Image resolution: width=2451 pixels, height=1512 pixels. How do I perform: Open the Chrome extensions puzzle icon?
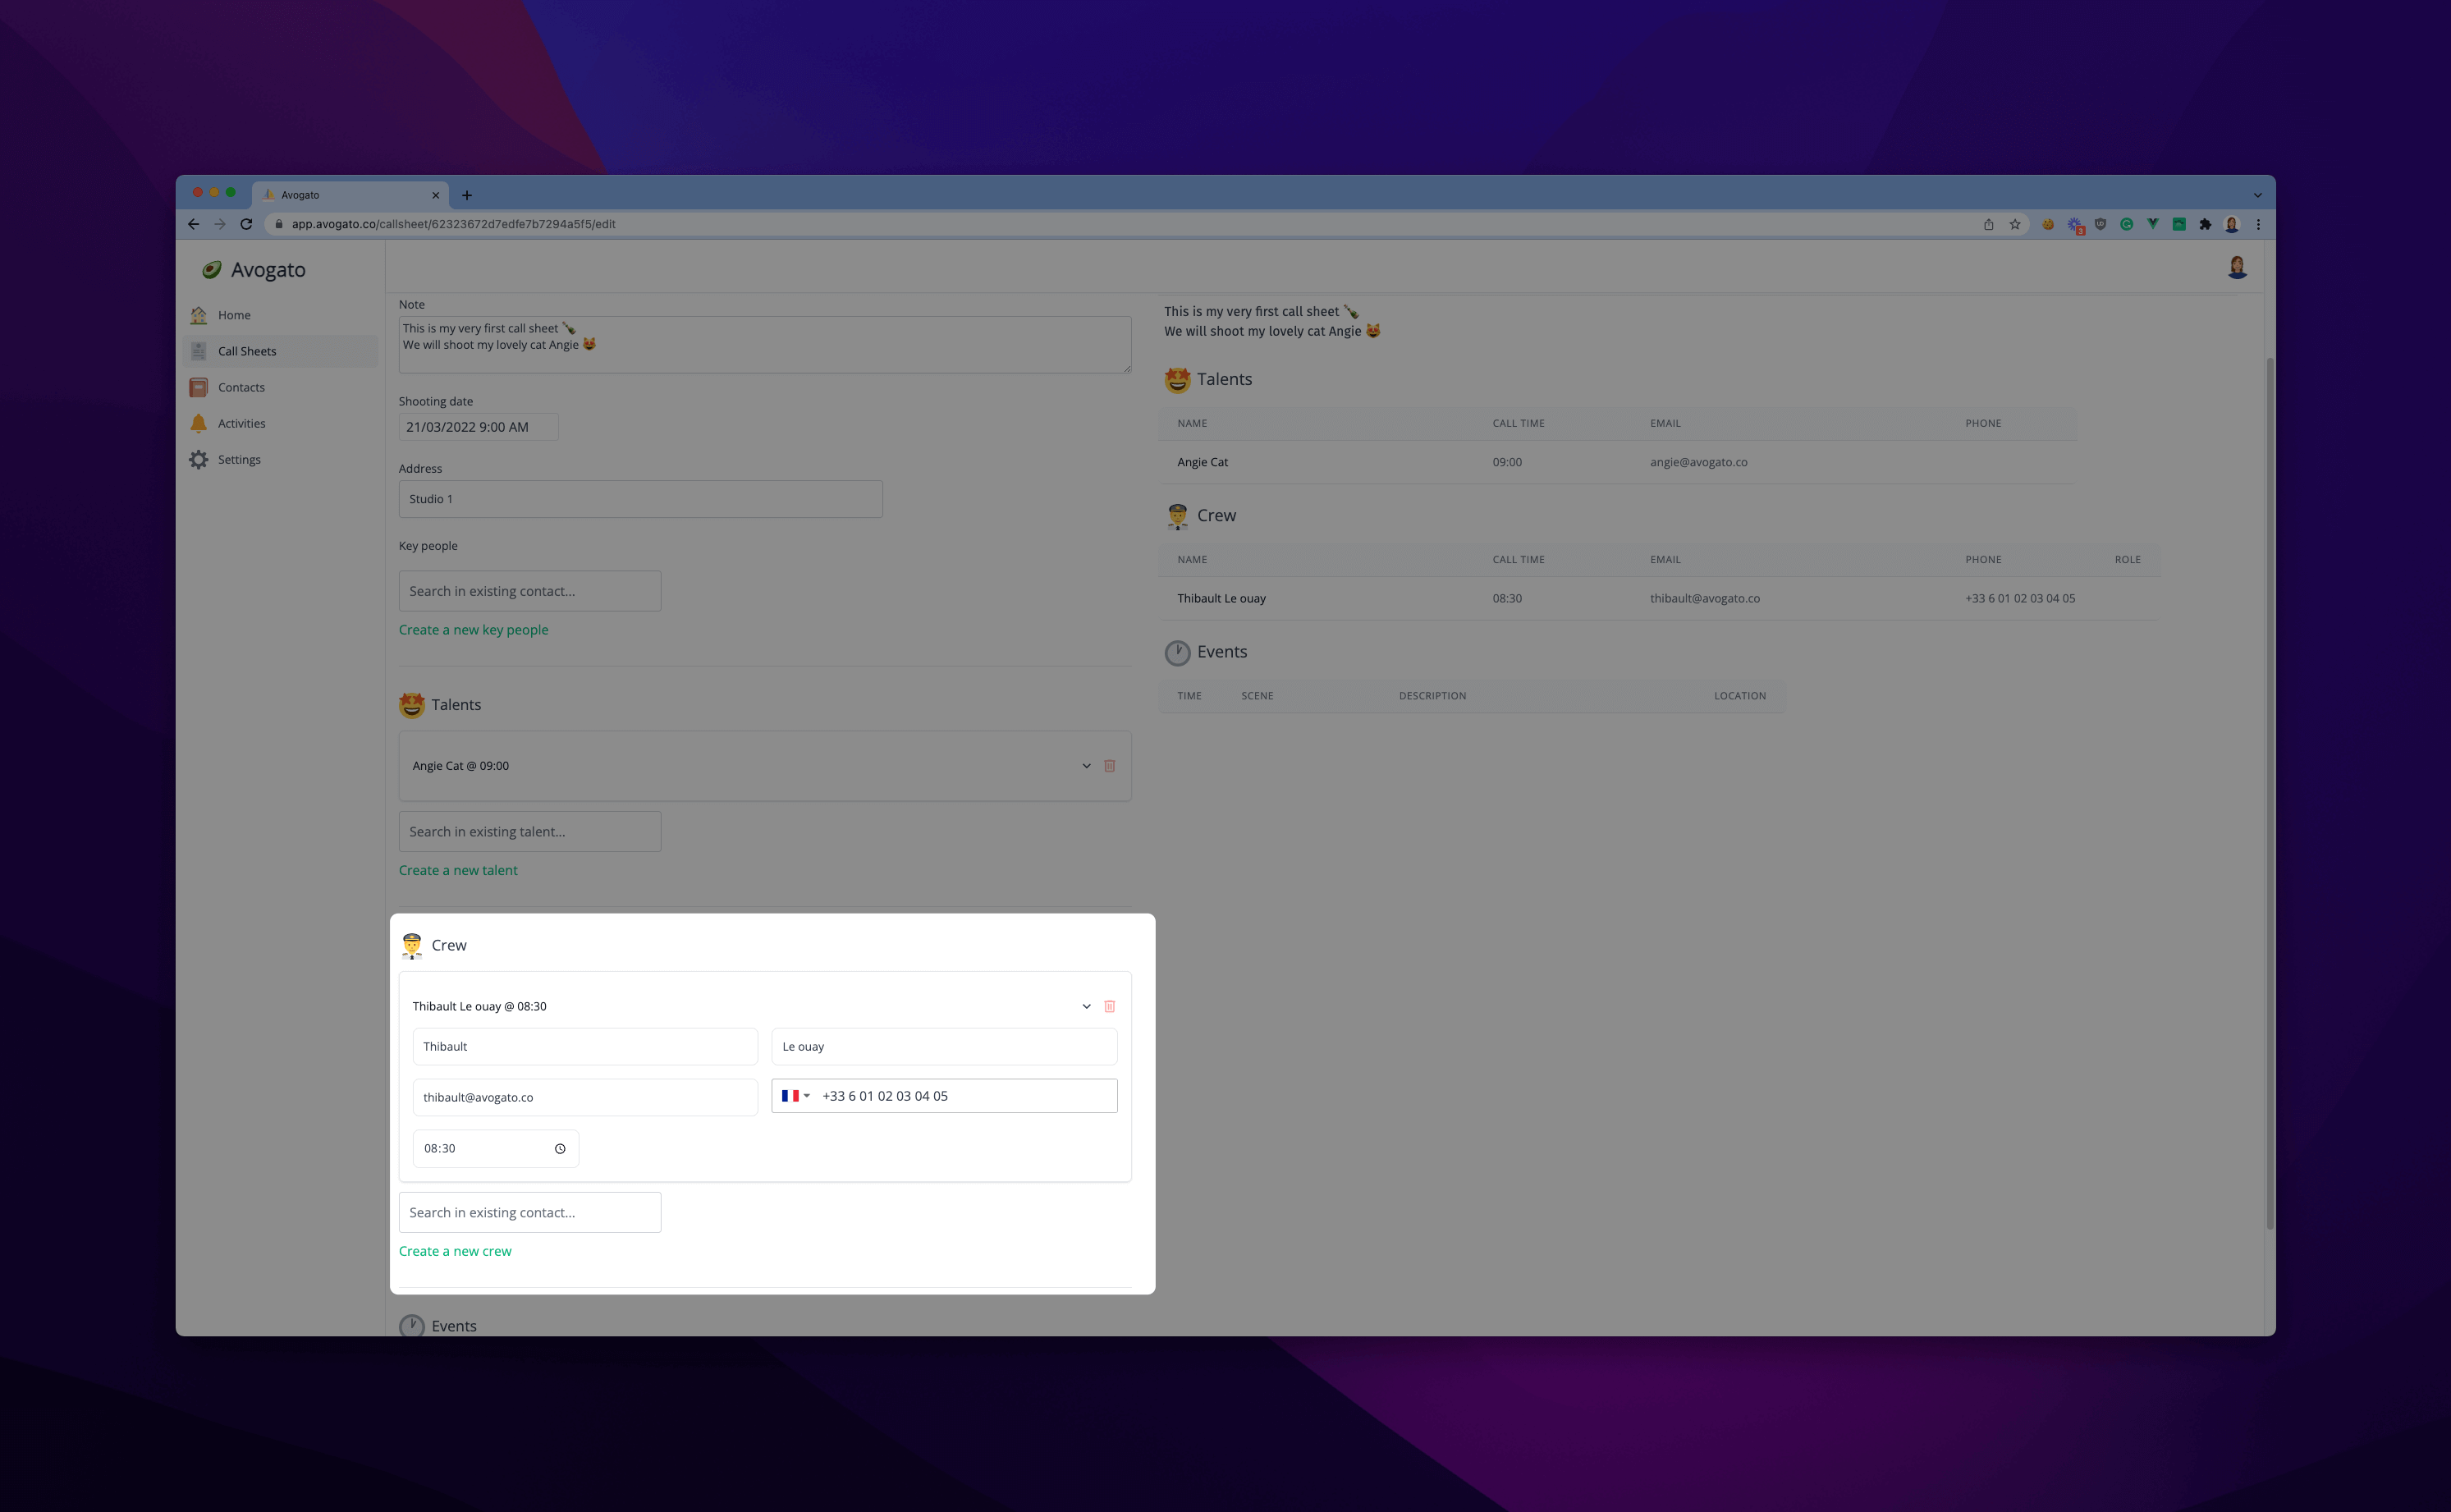point(2205,224)
